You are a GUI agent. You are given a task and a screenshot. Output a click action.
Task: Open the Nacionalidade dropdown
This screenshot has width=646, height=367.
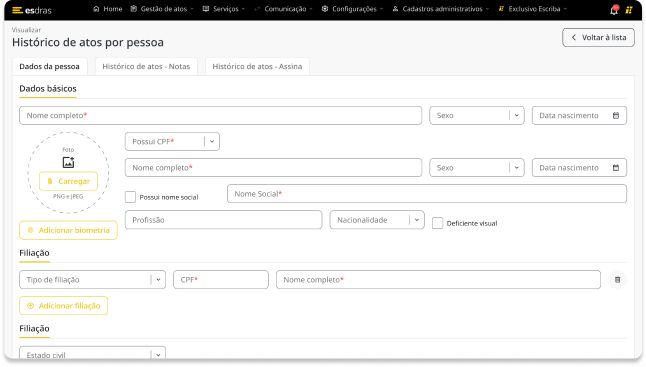click(x=377, y=220)
